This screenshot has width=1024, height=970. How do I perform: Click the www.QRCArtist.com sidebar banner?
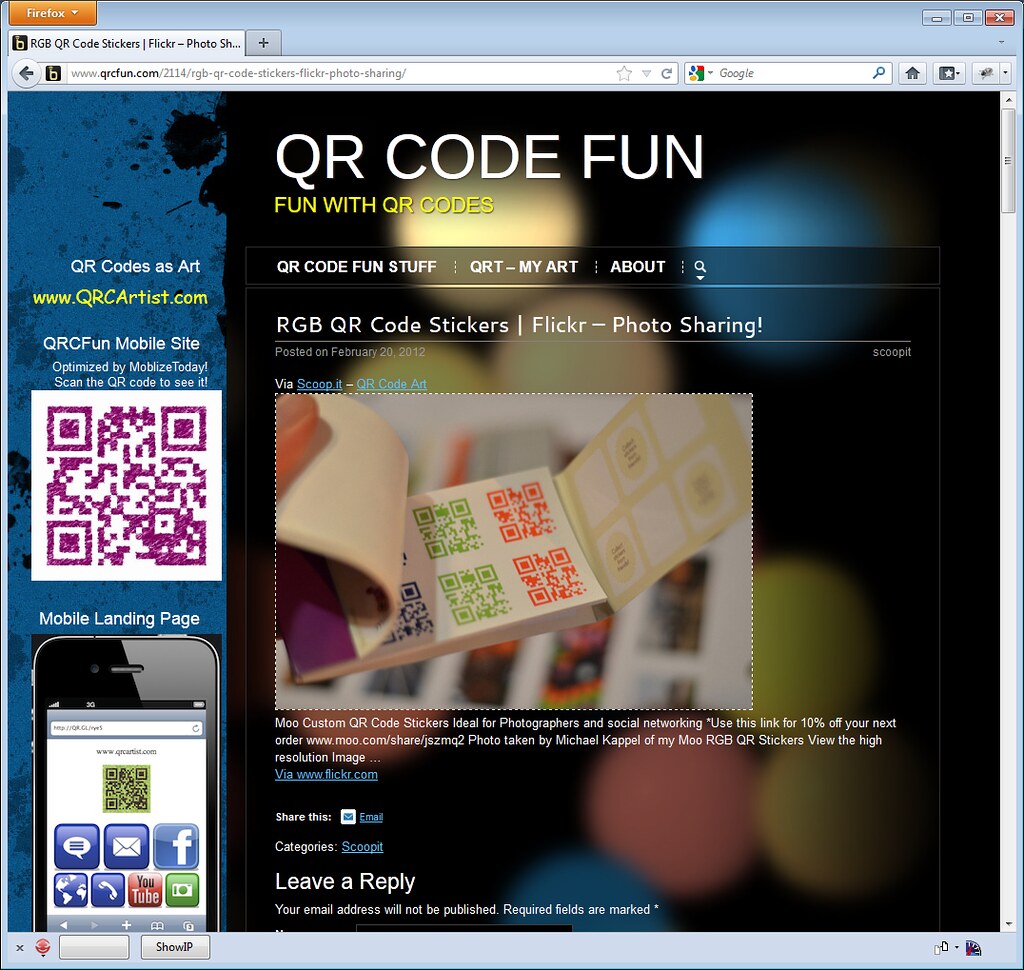[x=120, y=297]
